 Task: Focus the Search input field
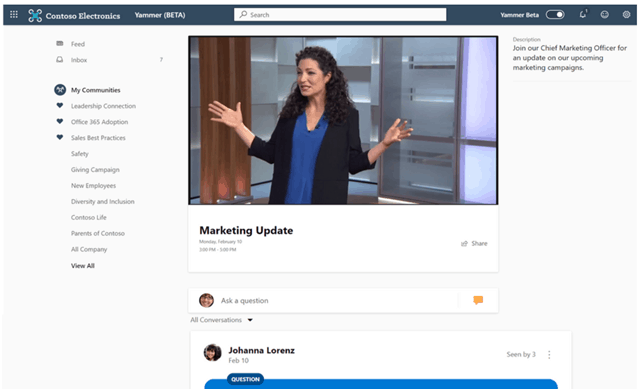click(x=340, y=15)
